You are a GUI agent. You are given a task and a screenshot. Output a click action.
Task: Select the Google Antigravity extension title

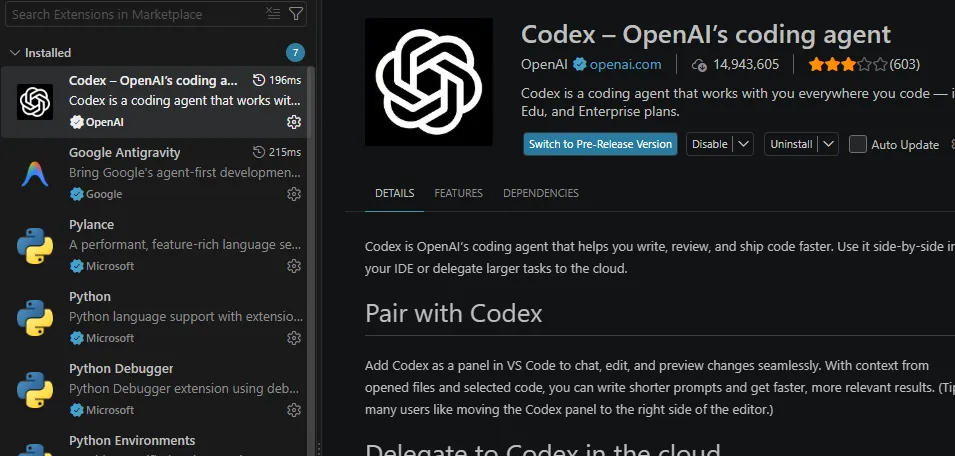125,152
